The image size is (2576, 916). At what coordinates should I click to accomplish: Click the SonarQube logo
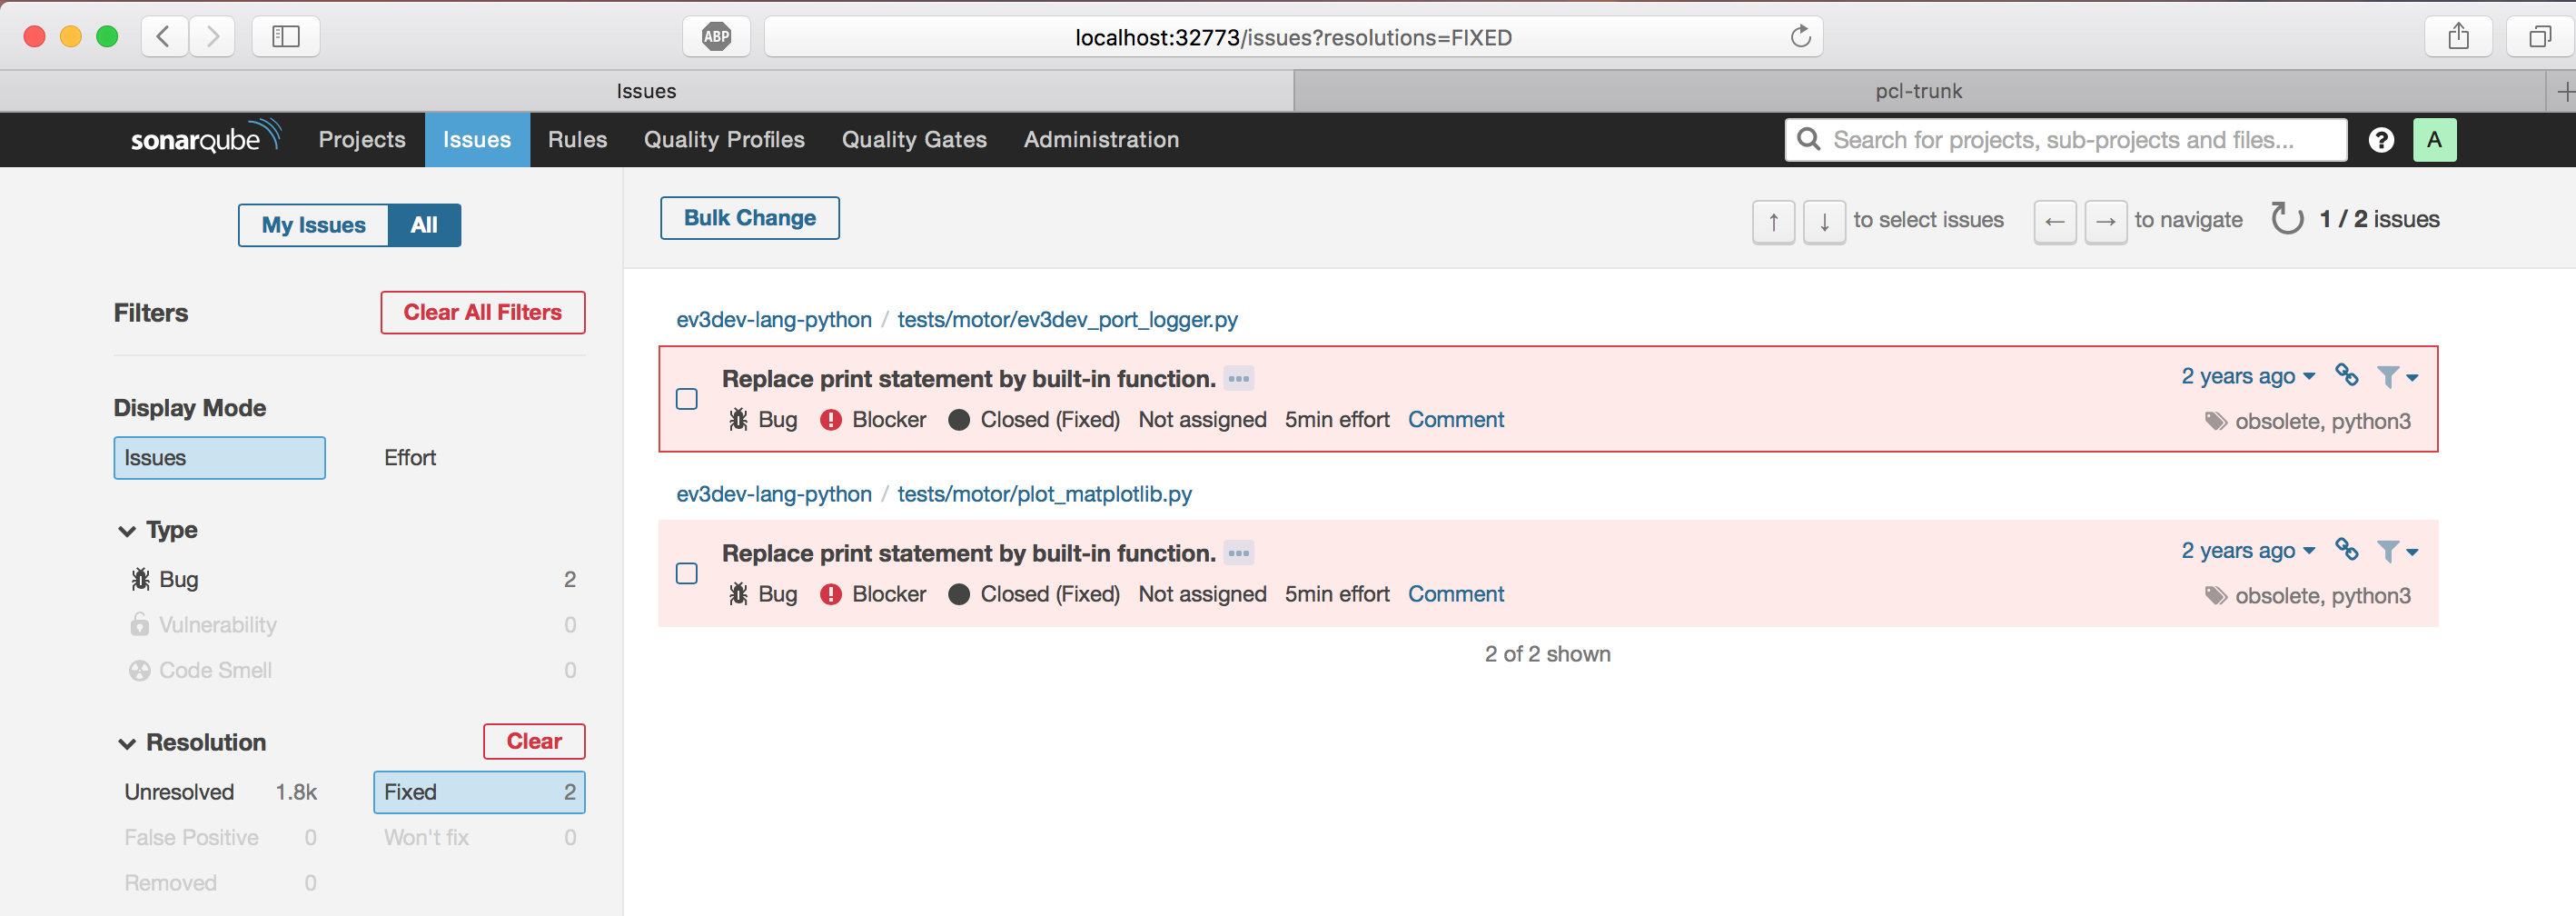tap(206, 138)
